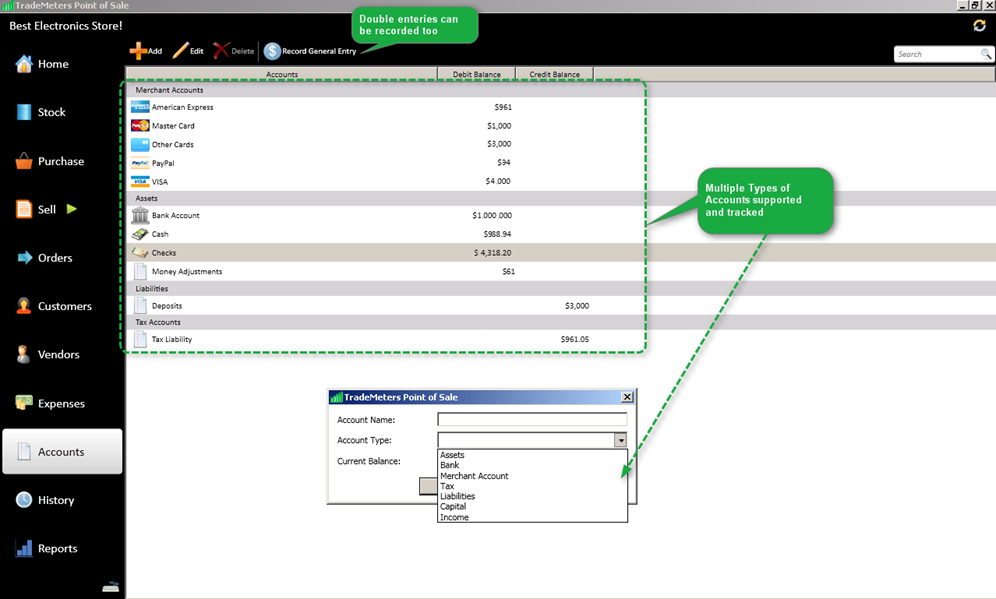Click the Delete red X icon
Image resolution: width=996 pixels, height=599 pixels.
point(221,51)
